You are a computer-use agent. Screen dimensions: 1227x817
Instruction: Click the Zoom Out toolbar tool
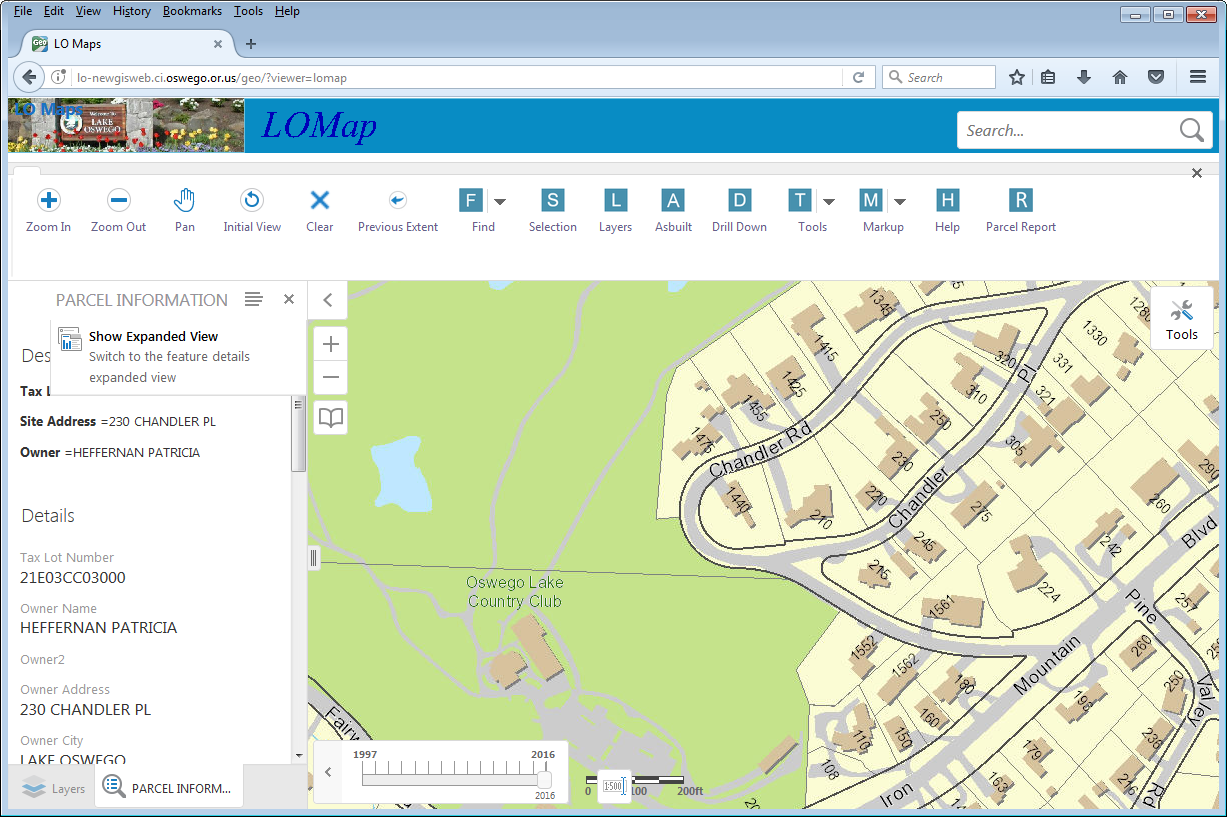point(118,211)
